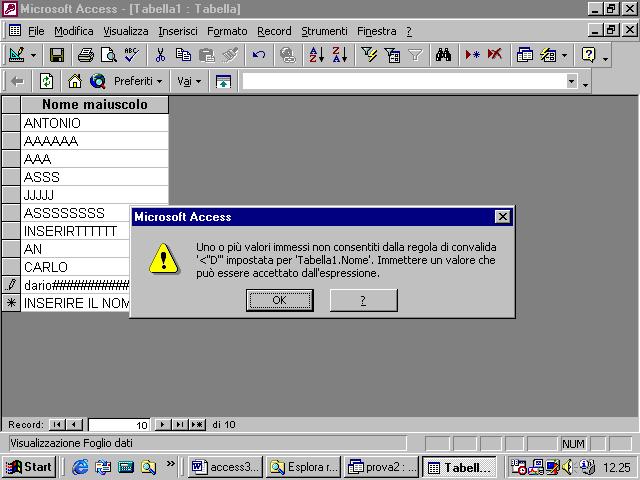Click Filter By Form icon
640x480 pixels.
pyautogui.click(x=392, y=55)
